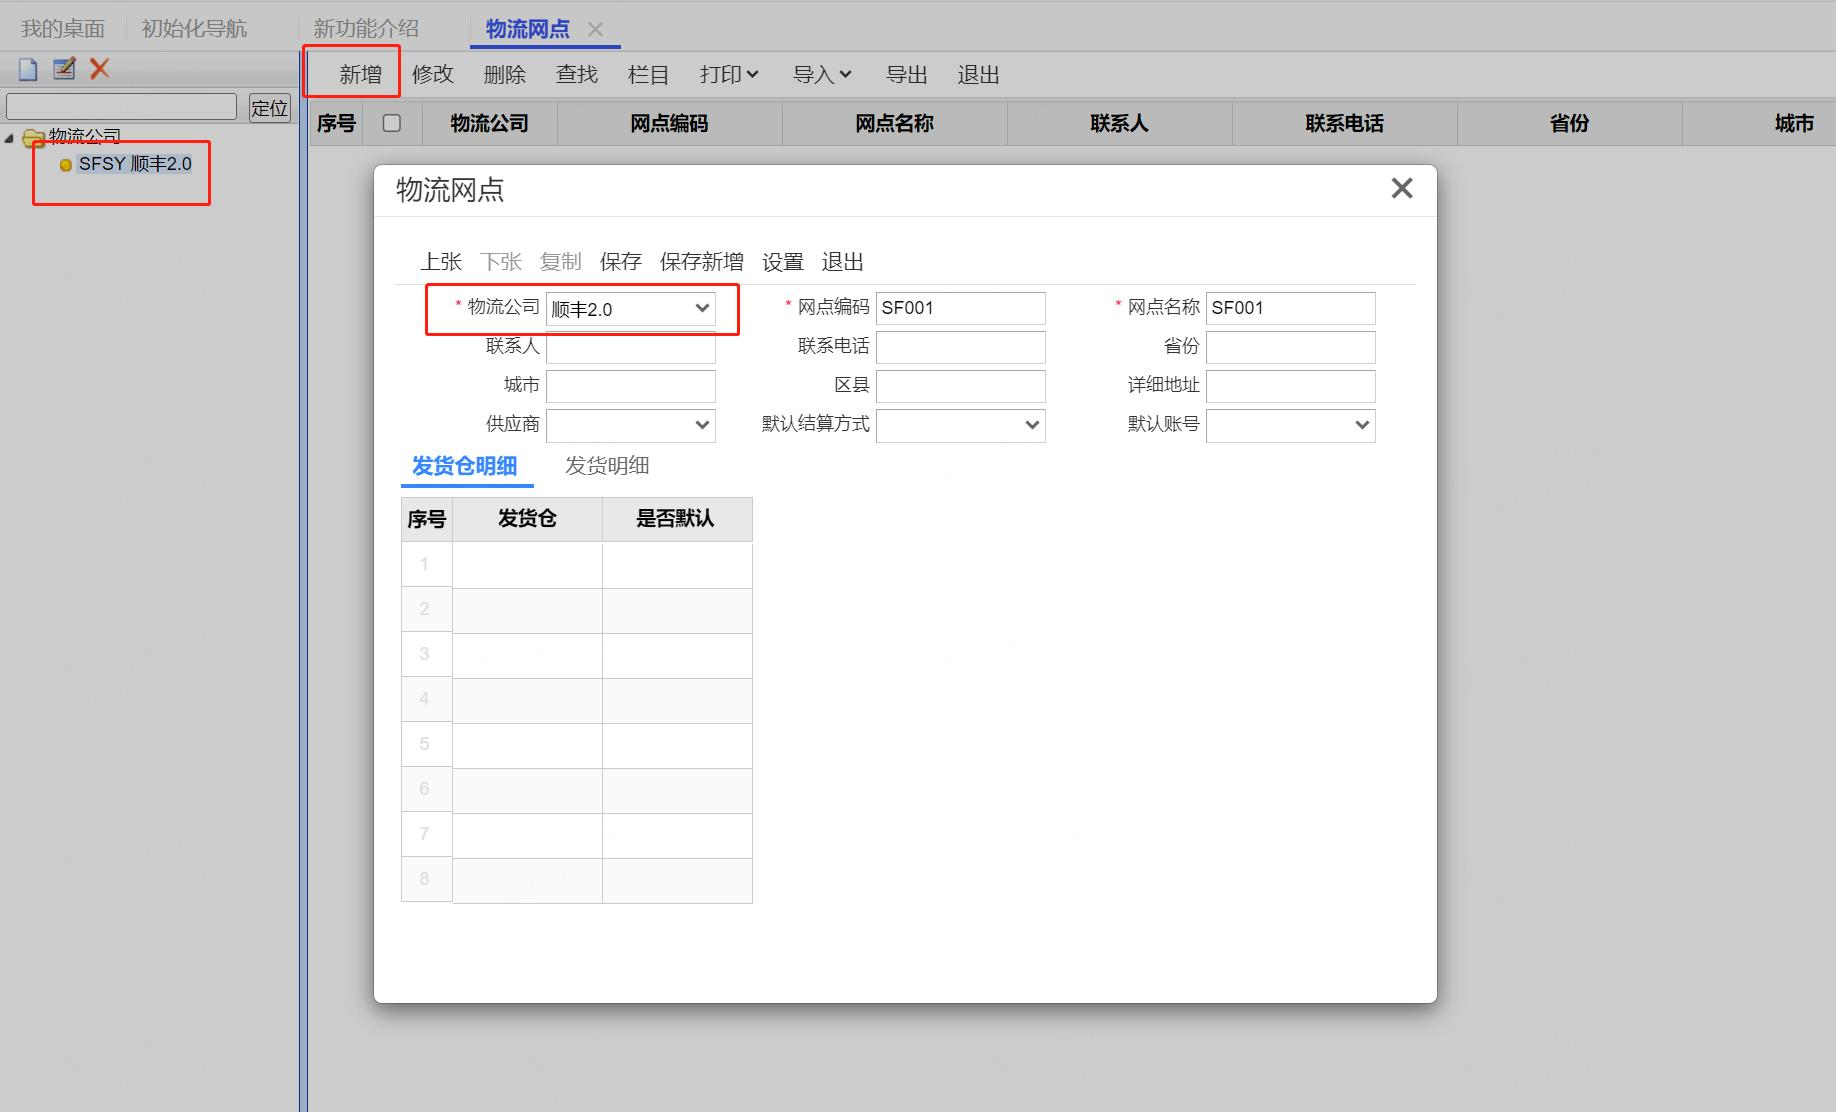Close the 物流网点 dialog

click(x=1402, y=188)
